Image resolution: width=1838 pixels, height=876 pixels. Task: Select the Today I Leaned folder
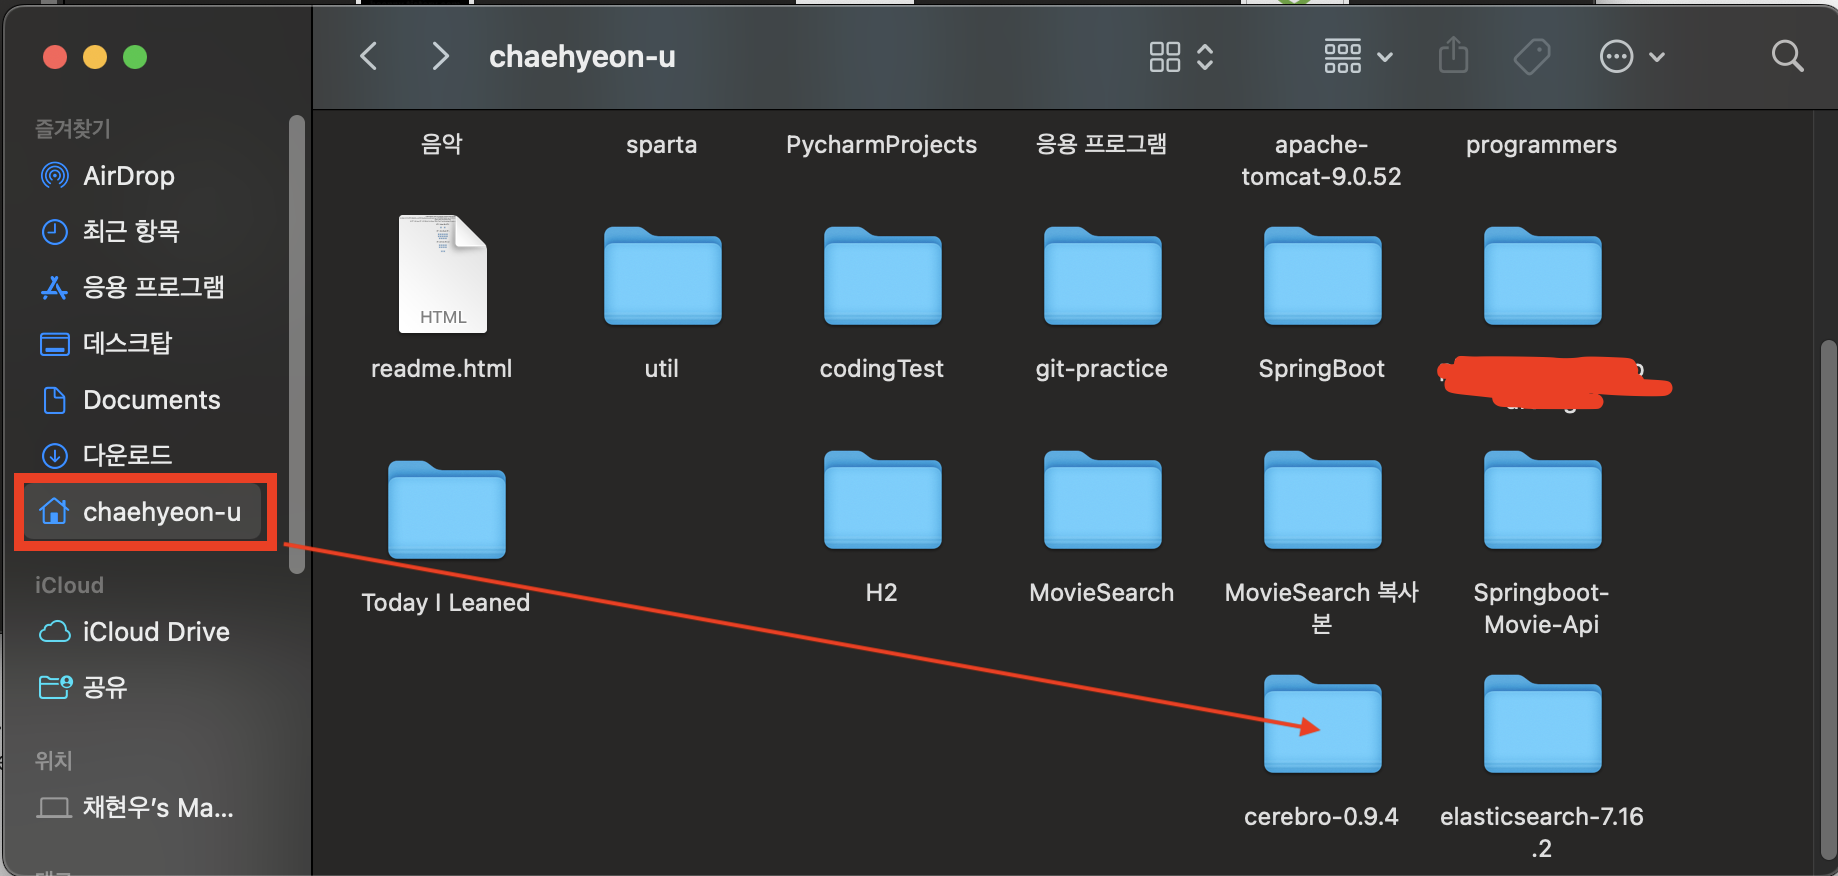pos(446,510)
